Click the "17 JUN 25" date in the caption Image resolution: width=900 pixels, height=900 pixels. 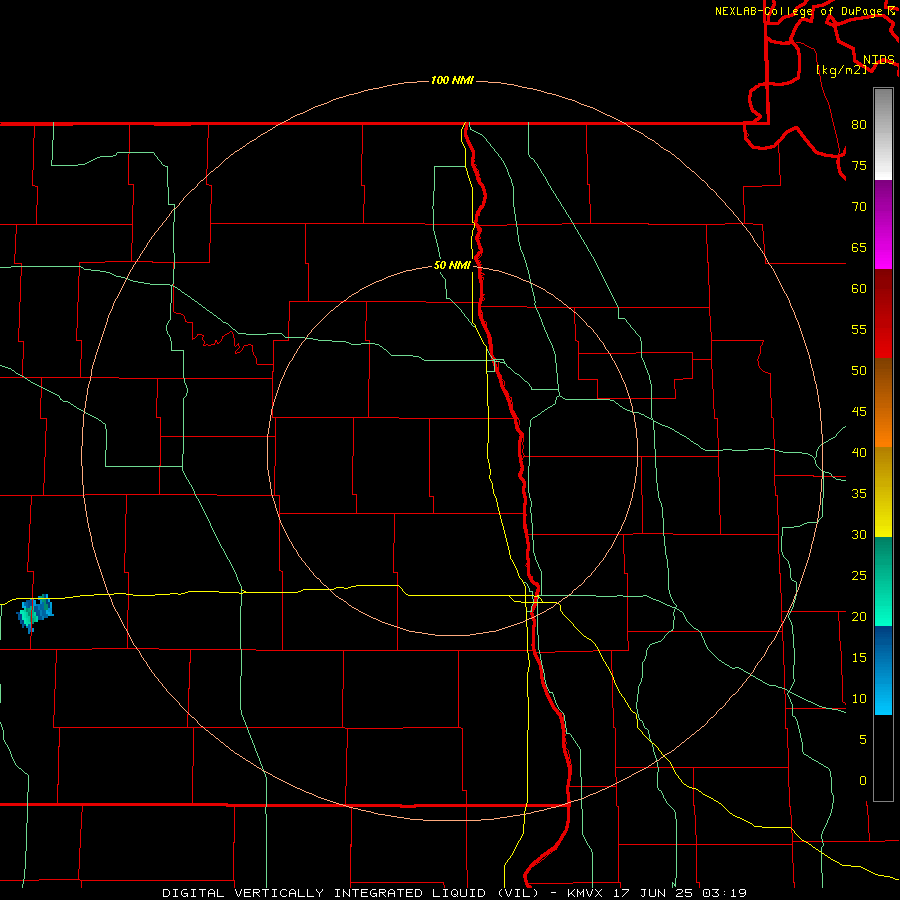(x=654, y=893)
